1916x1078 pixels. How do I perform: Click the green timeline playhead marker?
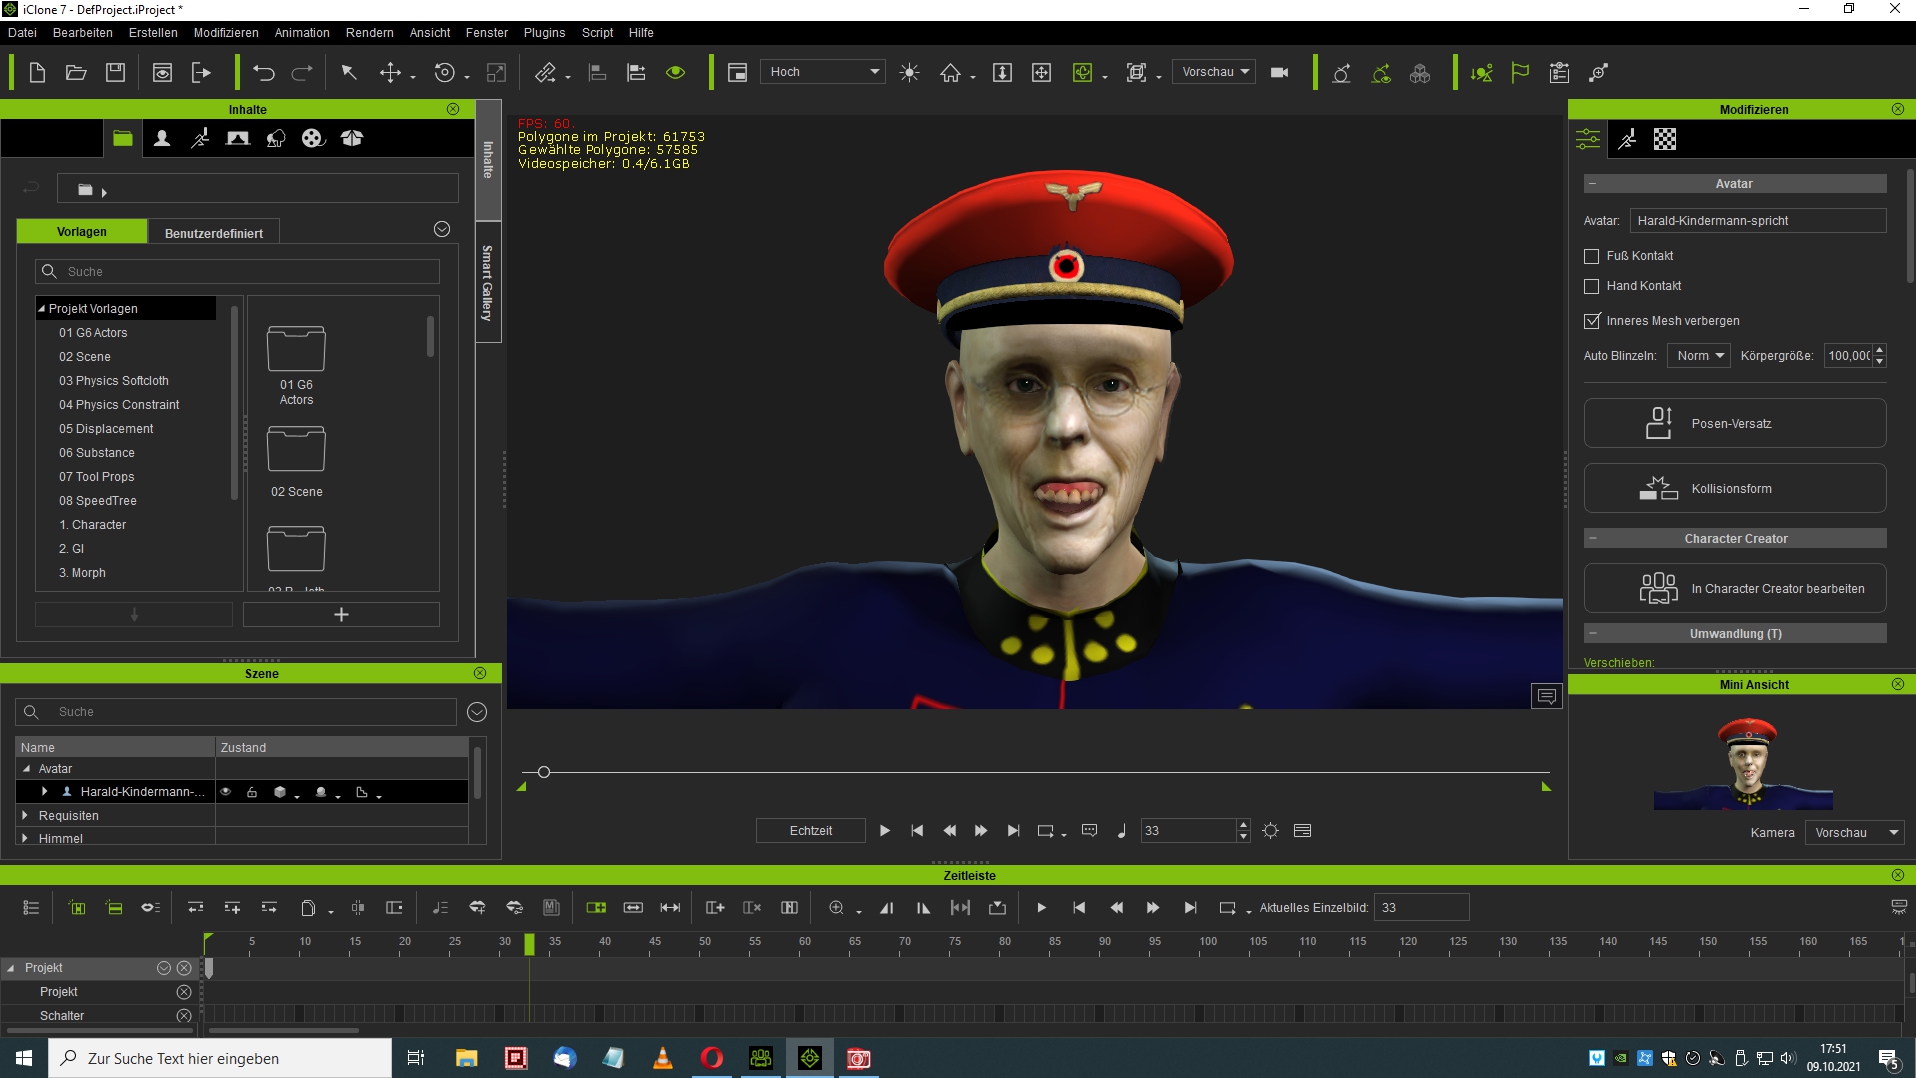coord(529,943)
